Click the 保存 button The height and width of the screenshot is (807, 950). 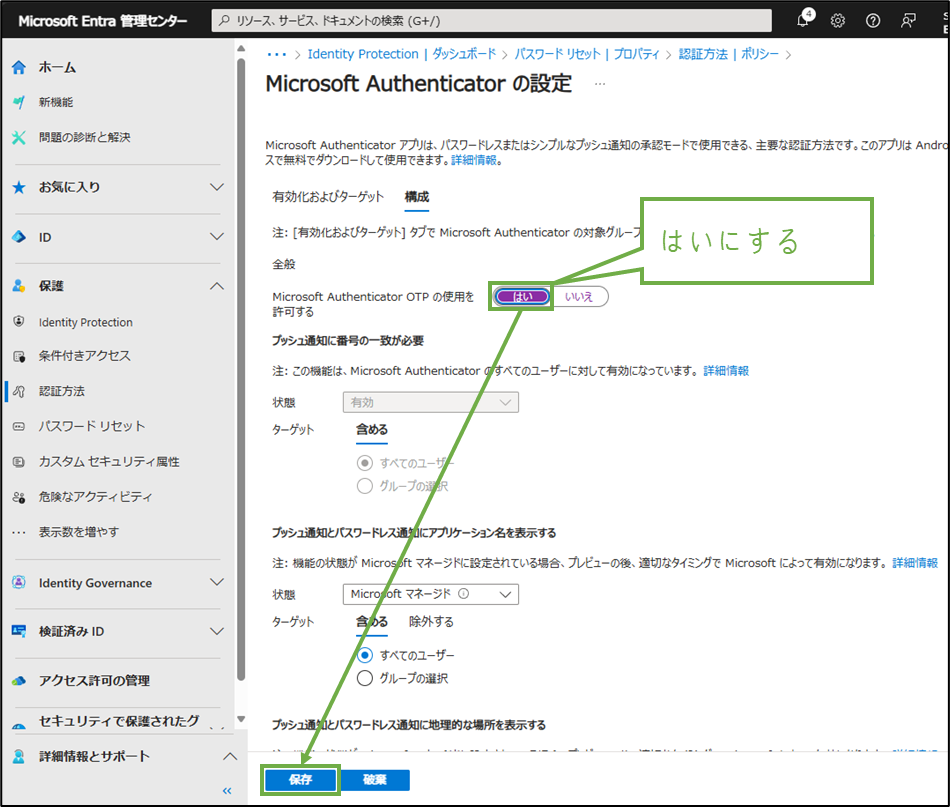pyautogui.click(x=301, y=780)
